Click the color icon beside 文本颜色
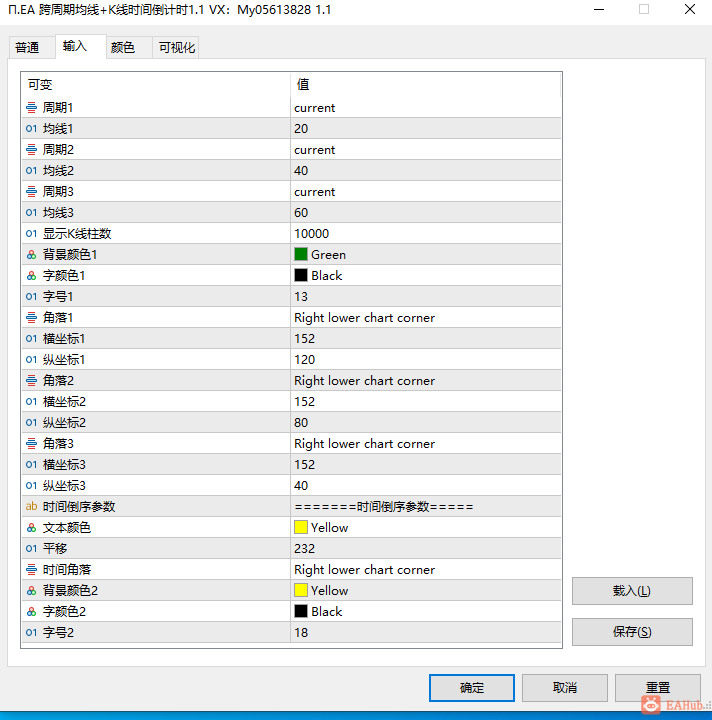 [x=31, y=528]
